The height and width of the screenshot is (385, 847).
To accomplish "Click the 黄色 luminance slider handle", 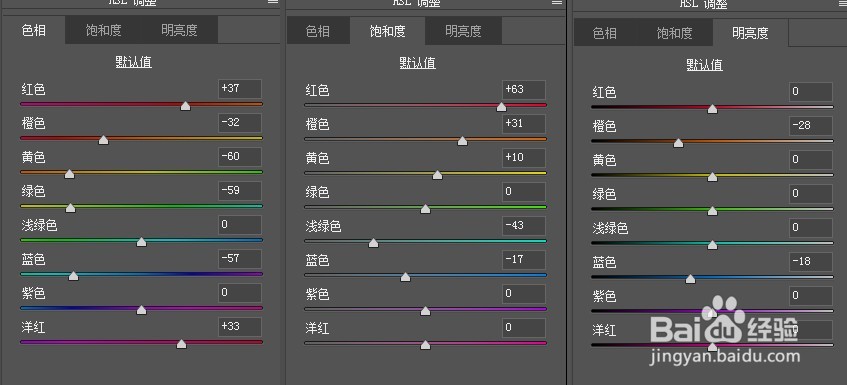I will tap(712, 177).
